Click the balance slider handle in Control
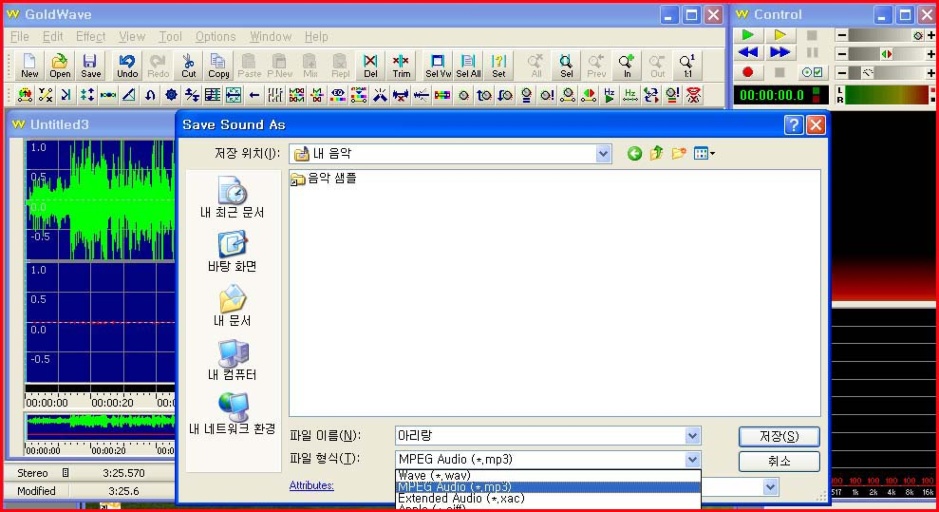 [886, 54]
